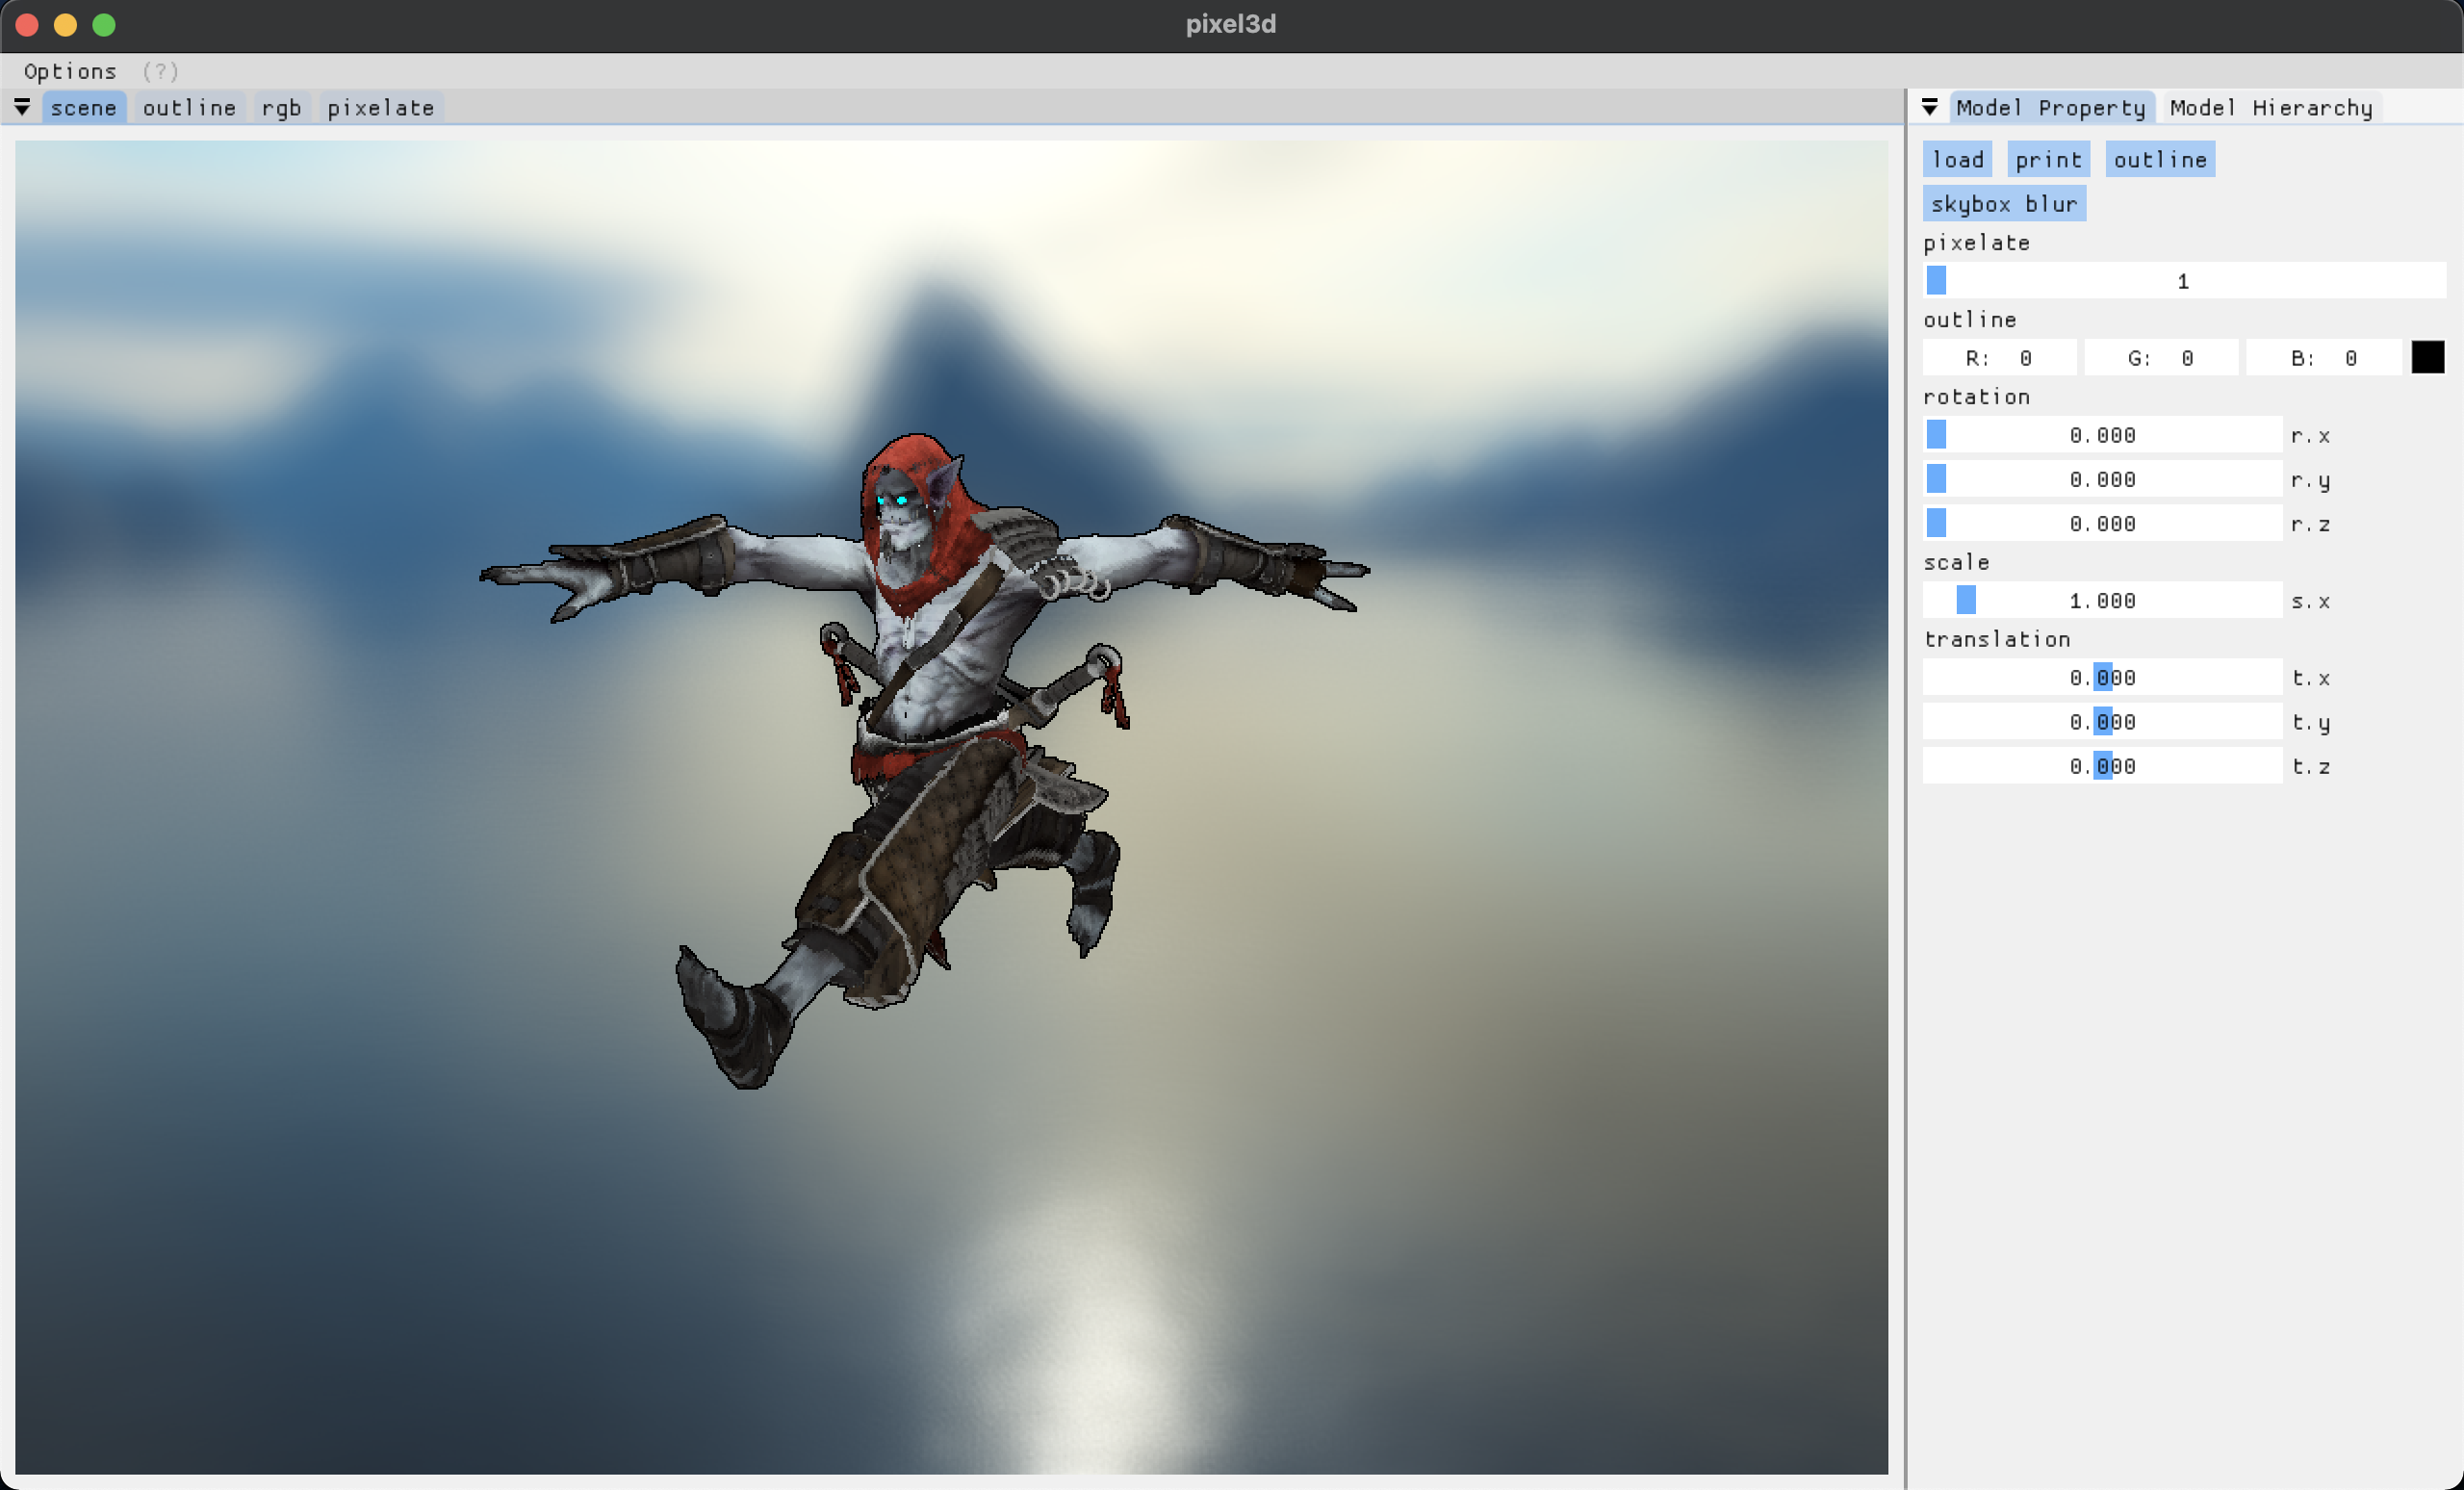
Task: Select the Model Property tab
Action: point(2051,107)
